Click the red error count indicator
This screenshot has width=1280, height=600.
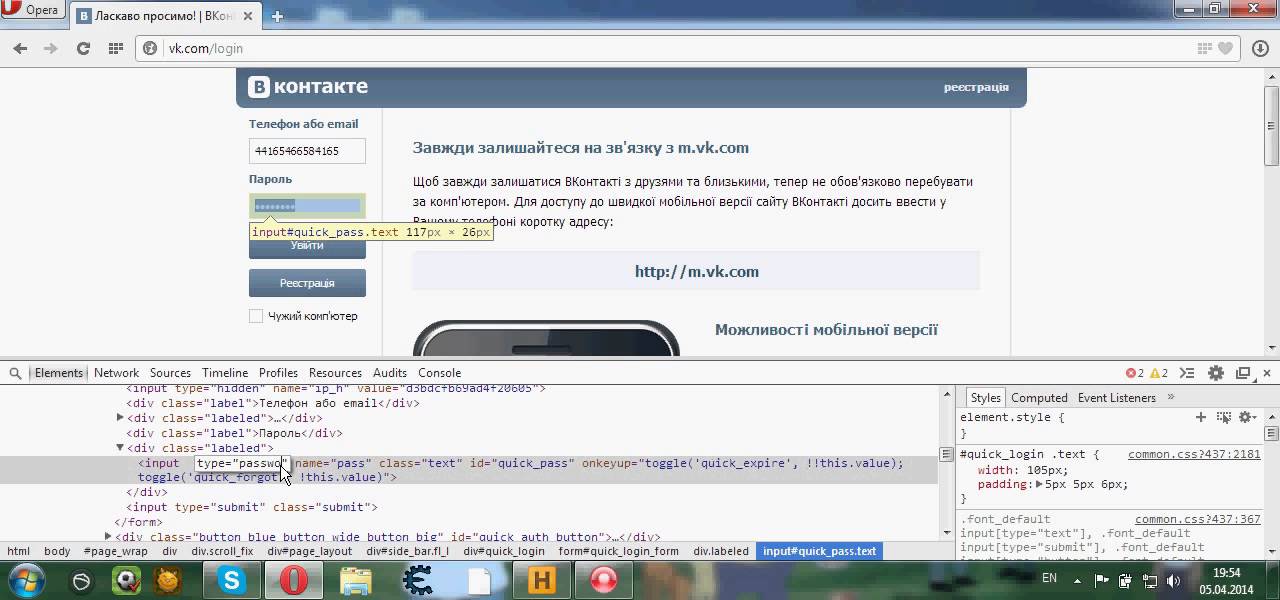1135,373
